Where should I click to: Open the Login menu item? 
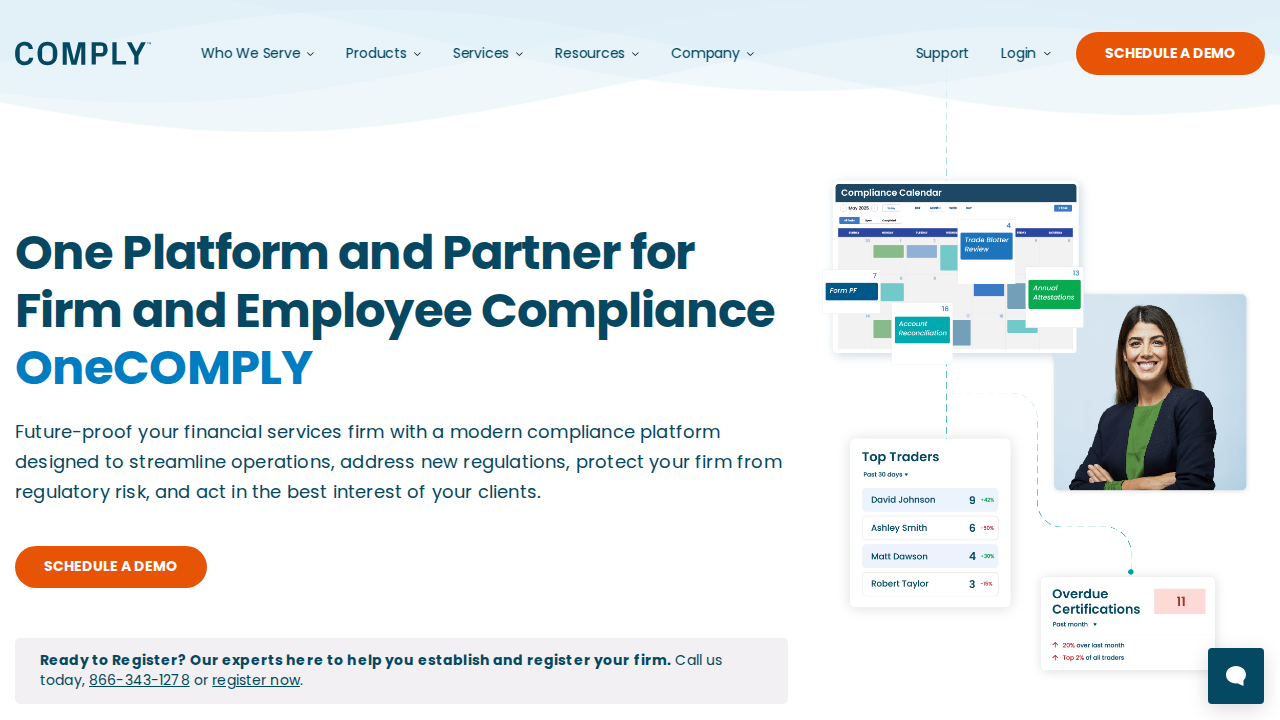(1018, 53)
